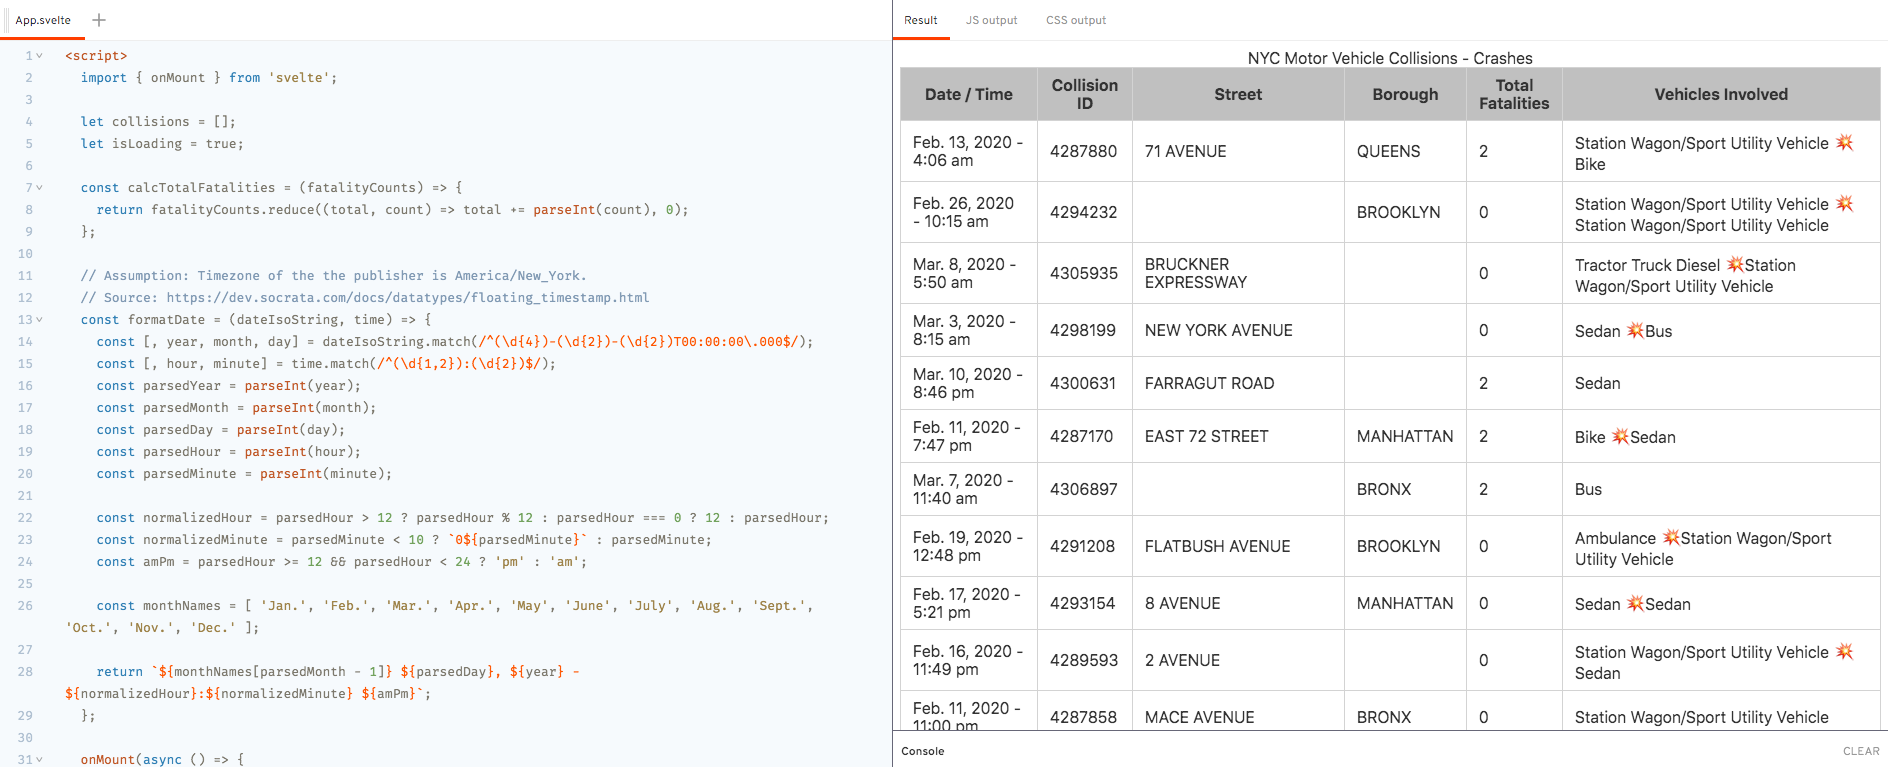Switch to the Result tab

pos(921,20)
